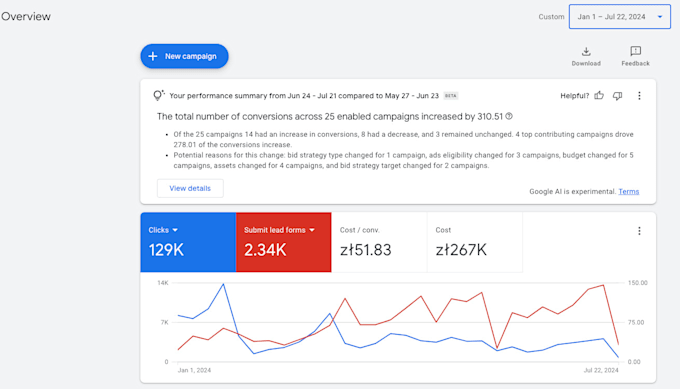This screenshot has width=680, height=389.
Task: Click the New campaign button
Action: (184, 56)
